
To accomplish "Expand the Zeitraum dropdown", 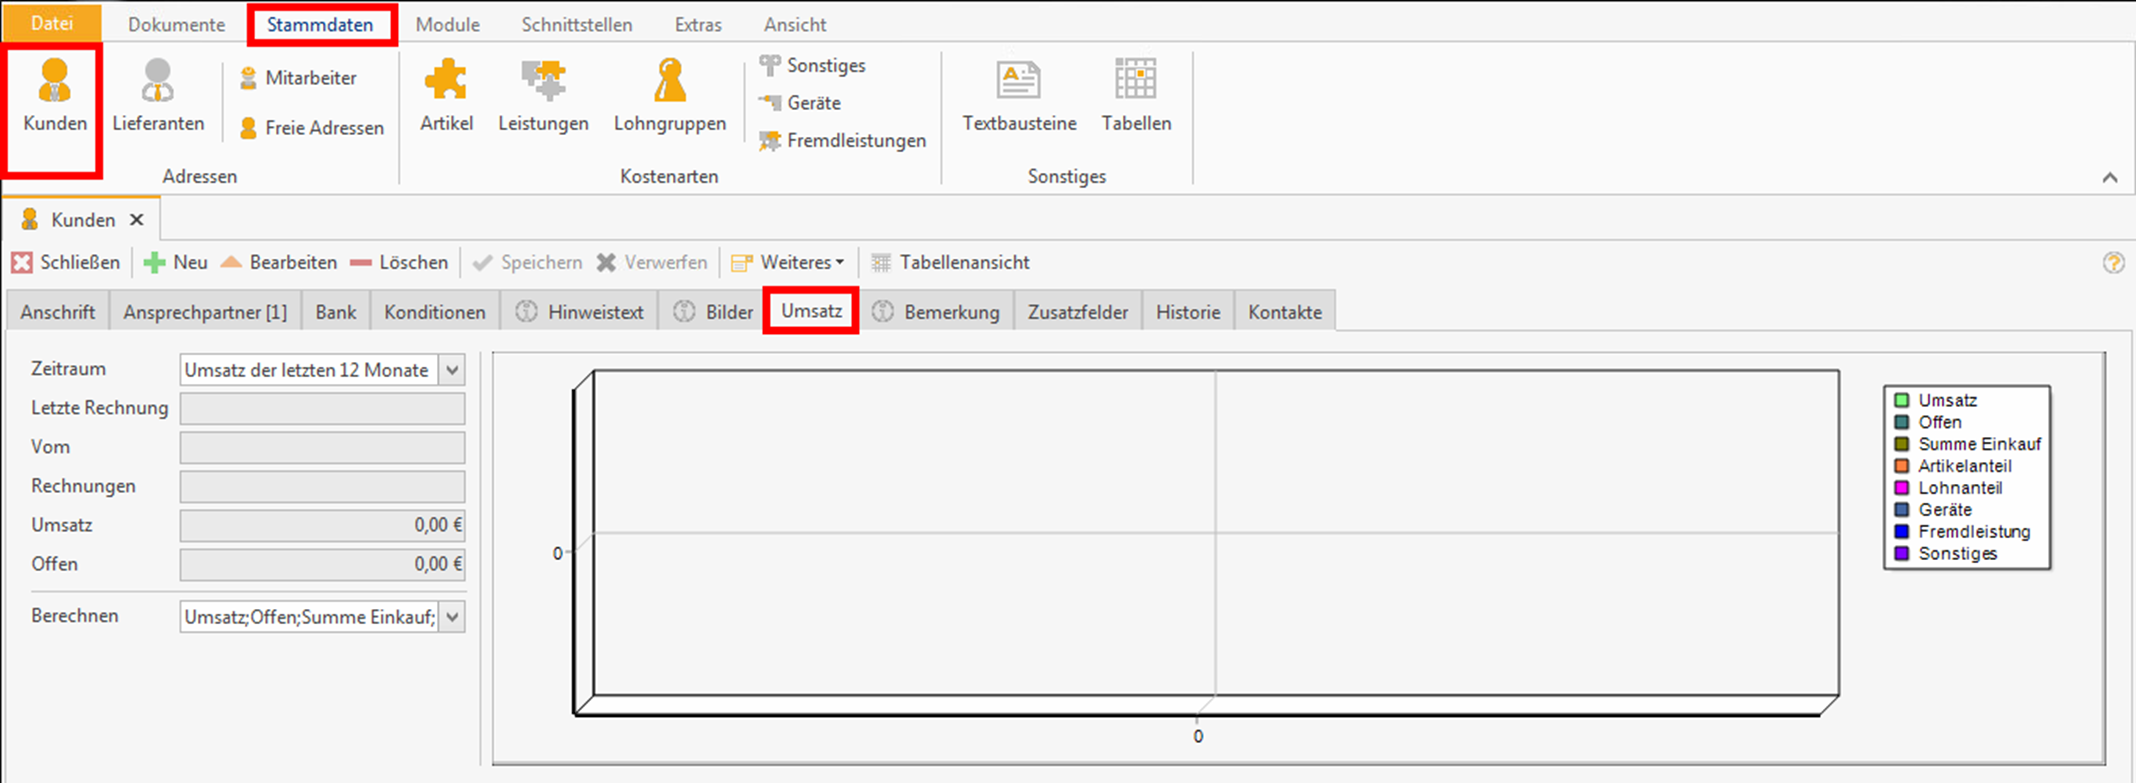I will tap(453, 370).
